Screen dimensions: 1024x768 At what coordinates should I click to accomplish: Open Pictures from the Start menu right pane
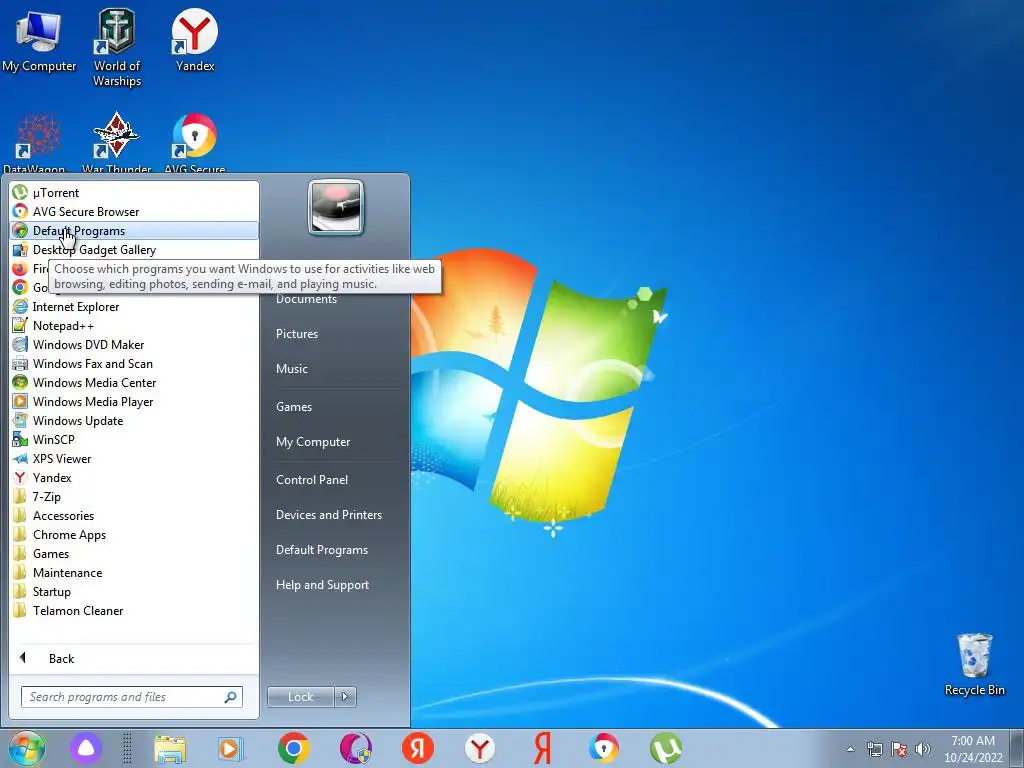pyautogui.click(x=297, y=334)
